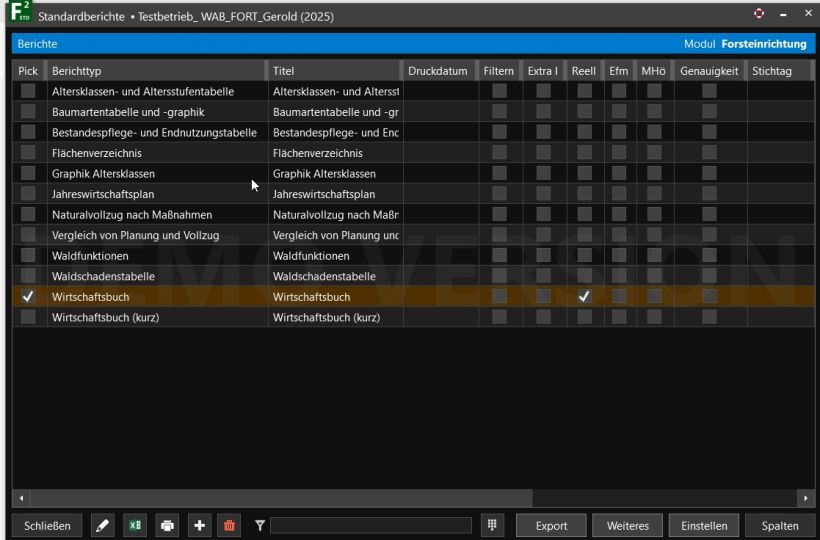Viewport: 820px width, 540px height.
Task: Add new report with plus icon
Action: coord(199,526)
